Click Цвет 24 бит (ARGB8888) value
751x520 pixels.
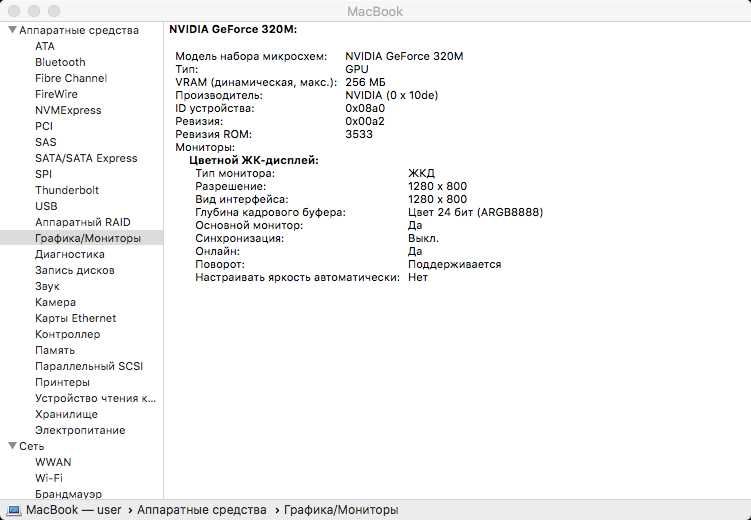pyautogui.click(x=476, y=212)
